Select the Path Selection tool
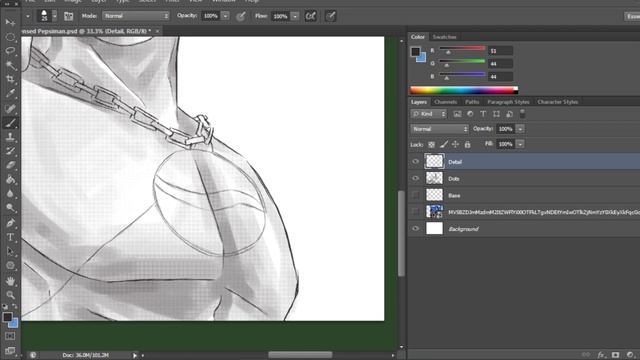 (10, 251)
